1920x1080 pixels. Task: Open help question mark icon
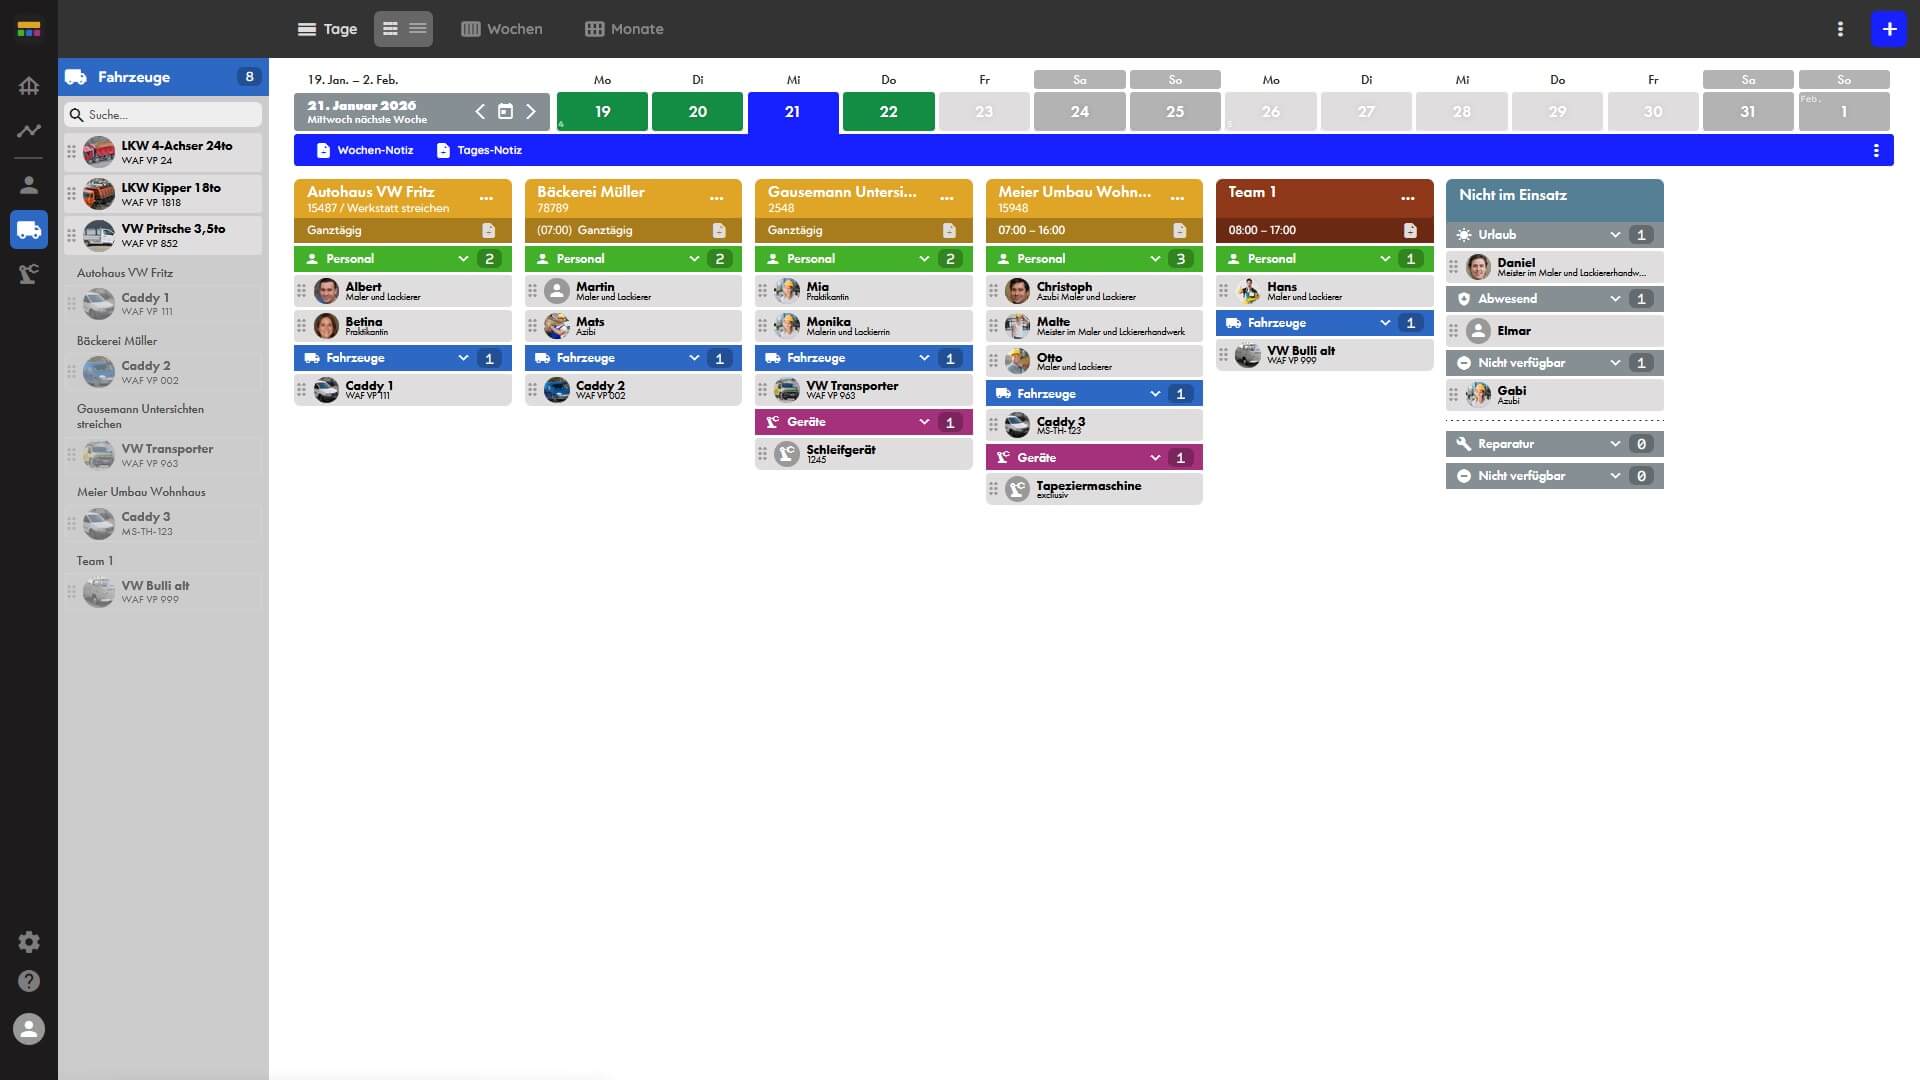[29, 981]
